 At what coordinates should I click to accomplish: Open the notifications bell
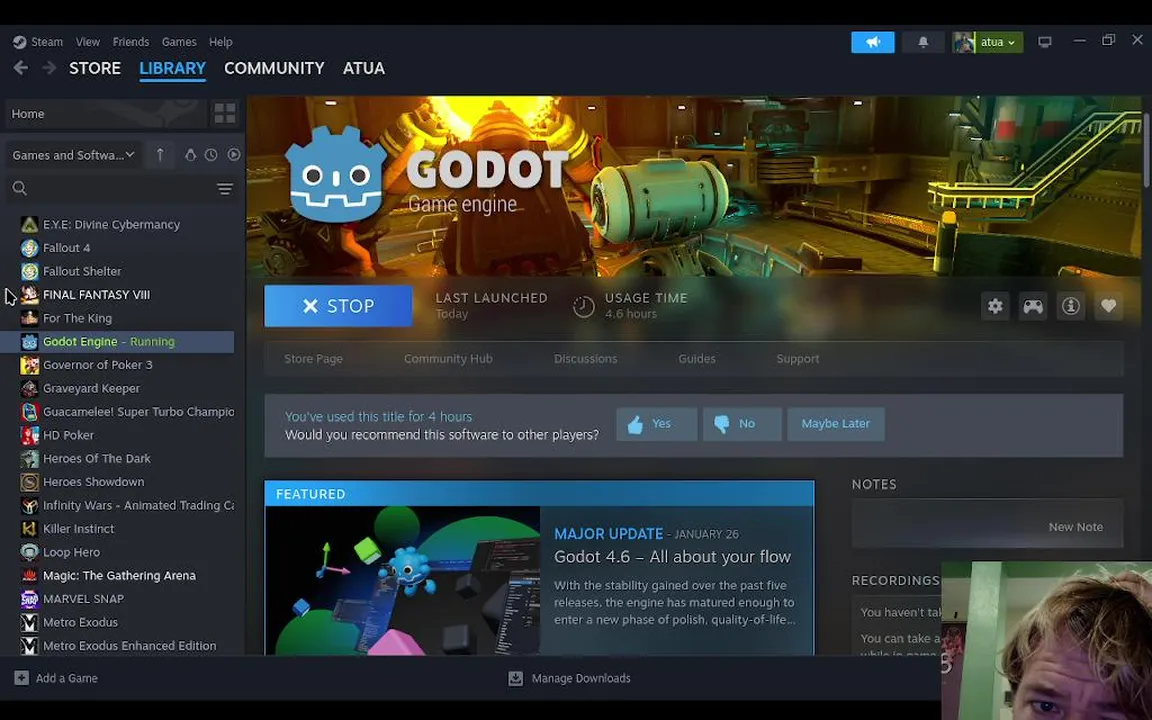pyautogui.click(x=923, y=42)
